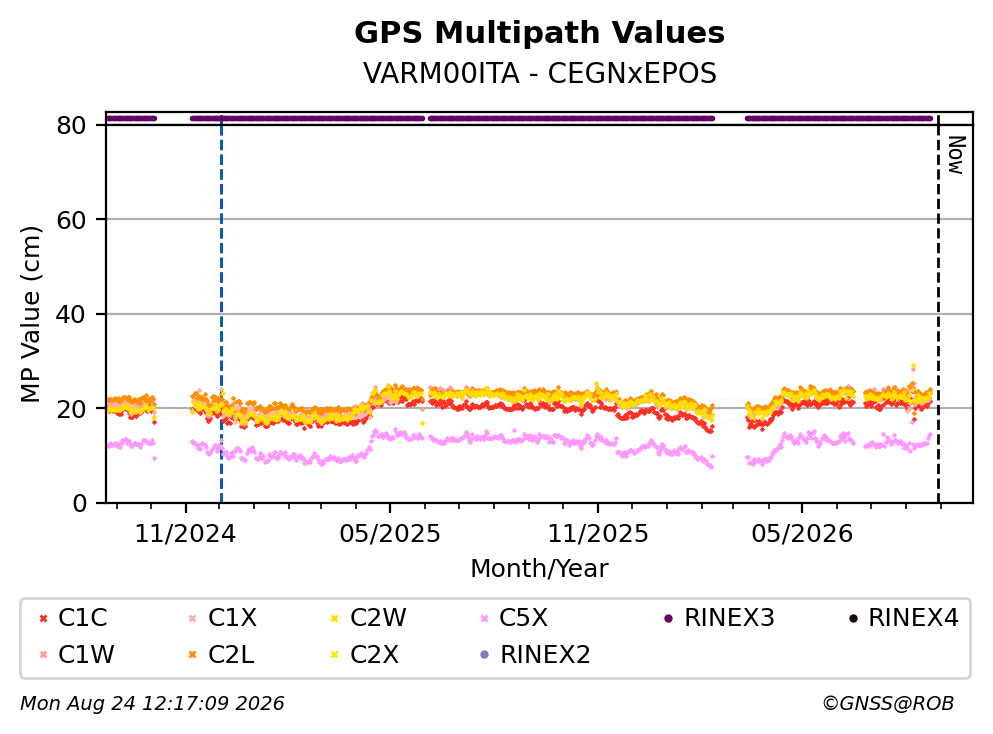Image resolution: width=993 pixels, height=734 pixels.
Task: Click the RINEX3 purple dot marker
Action: point(668,618)
